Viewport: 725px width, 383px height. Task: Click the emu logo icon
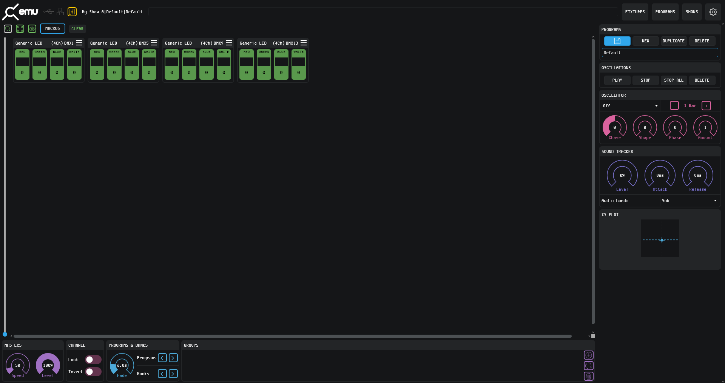point(20,12)
